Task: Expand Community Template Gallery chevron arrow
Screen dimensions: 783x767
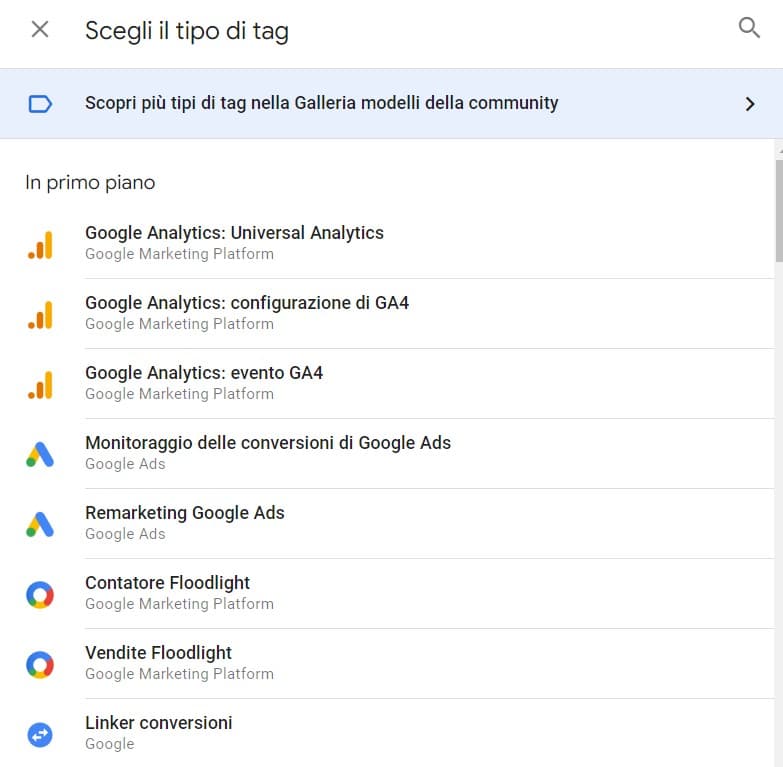Action: pos(750,104)
